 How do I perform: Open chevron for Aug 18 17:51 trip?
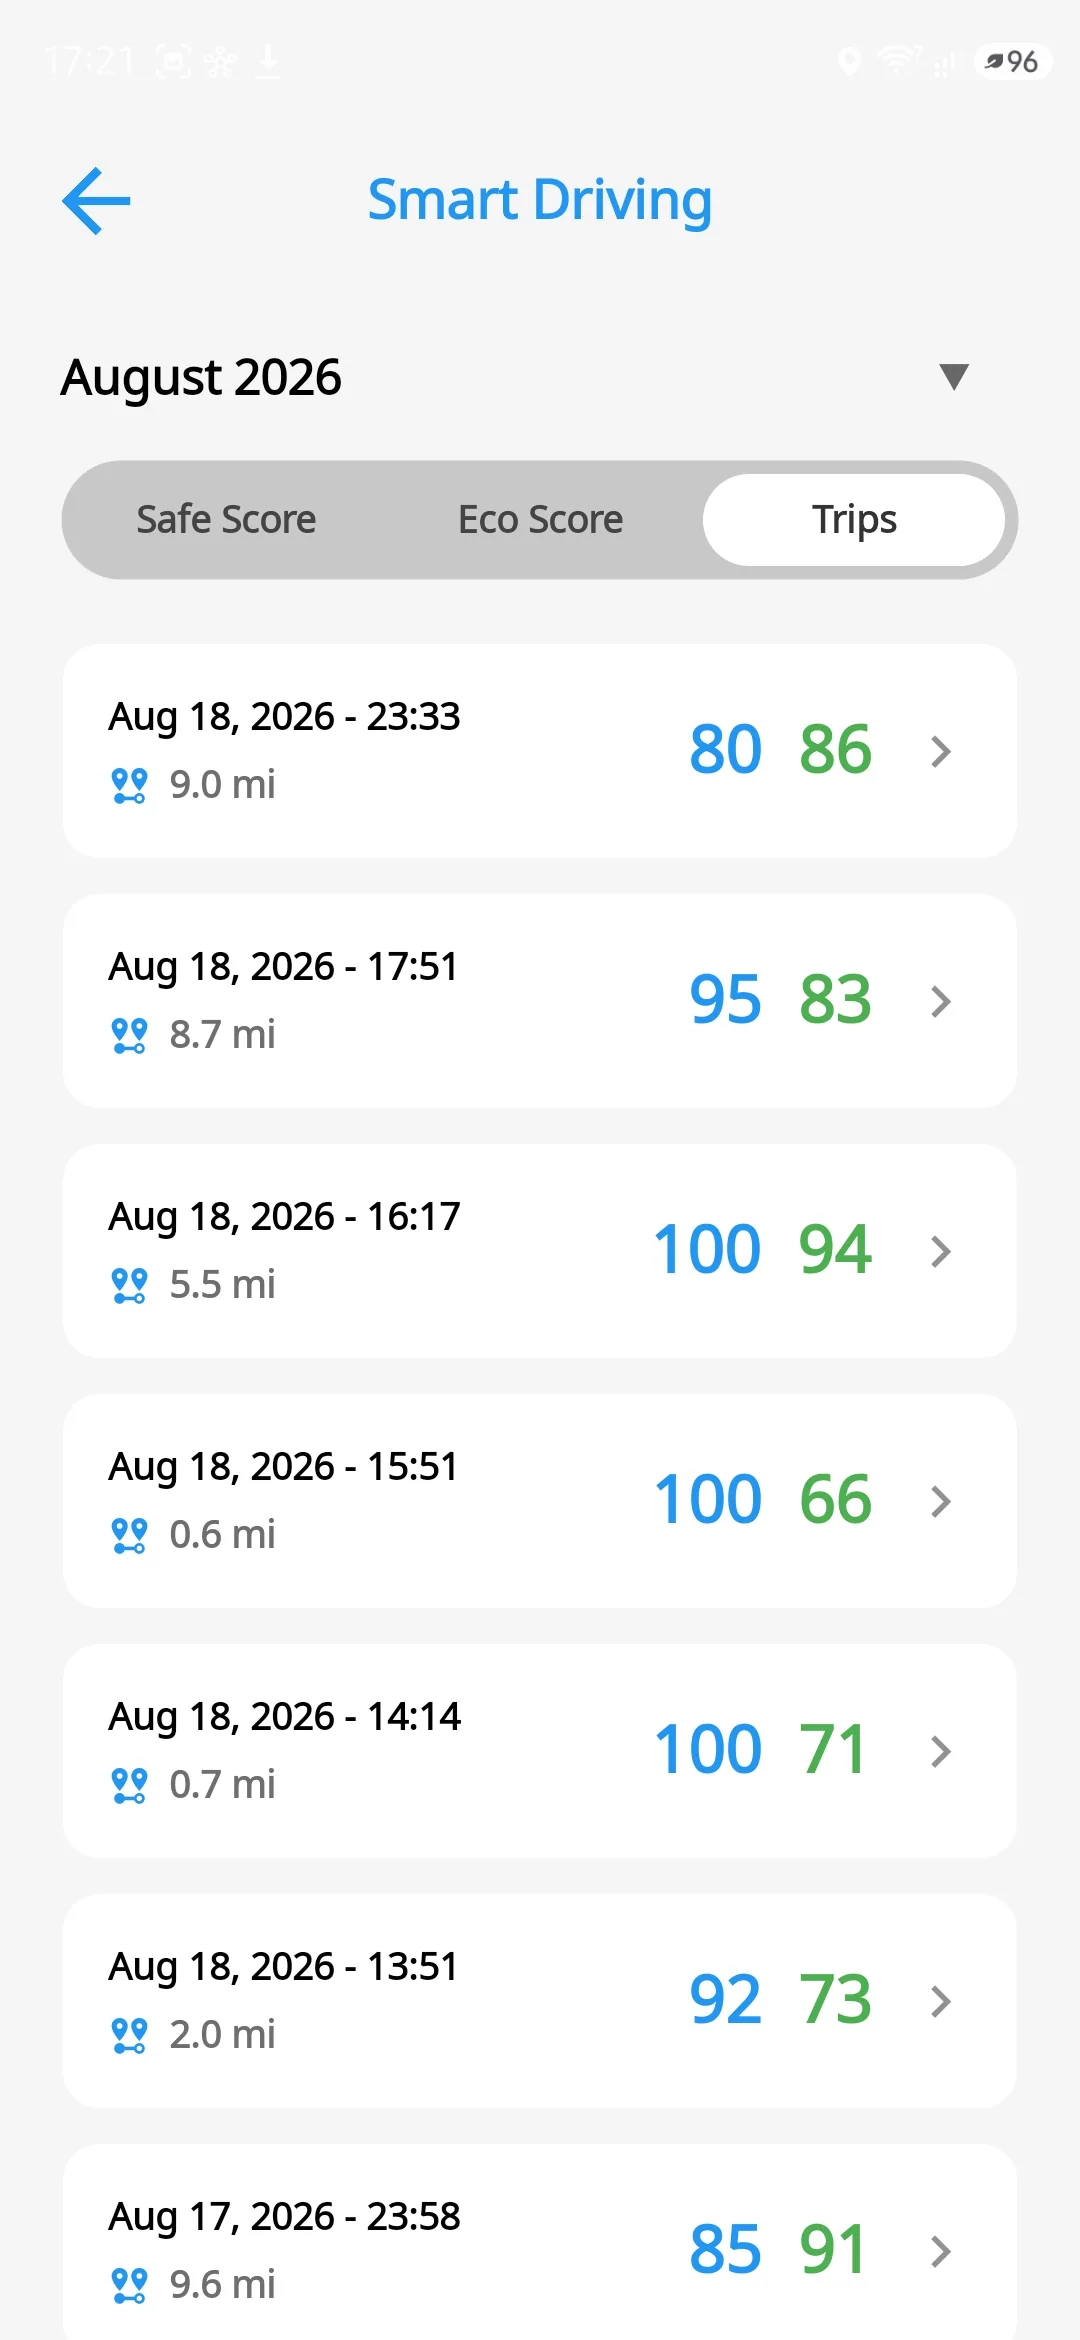click(x=940, y=1001)
